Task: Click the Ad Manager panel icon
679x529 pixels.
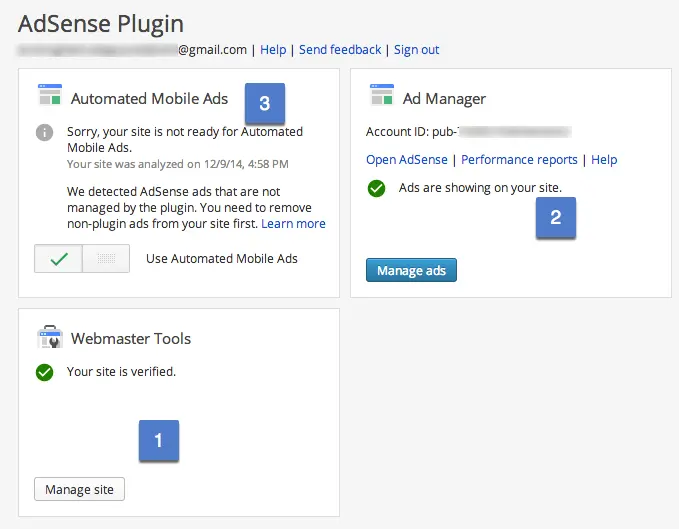Action: pyautogui.click(x=382, y=95)
